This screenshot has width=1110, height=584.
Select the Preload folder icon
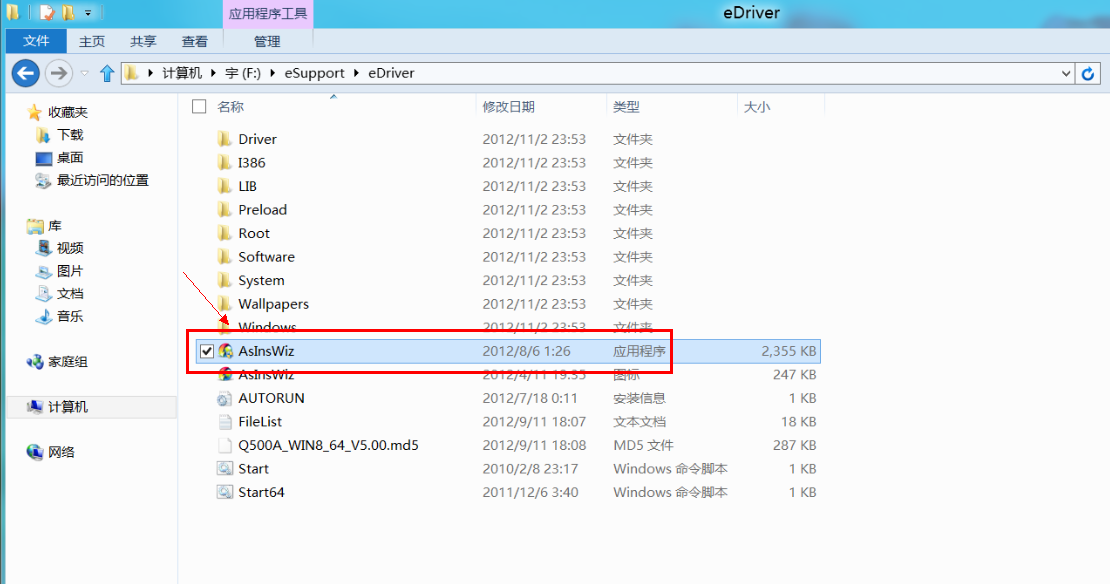(x=224, y=210)
